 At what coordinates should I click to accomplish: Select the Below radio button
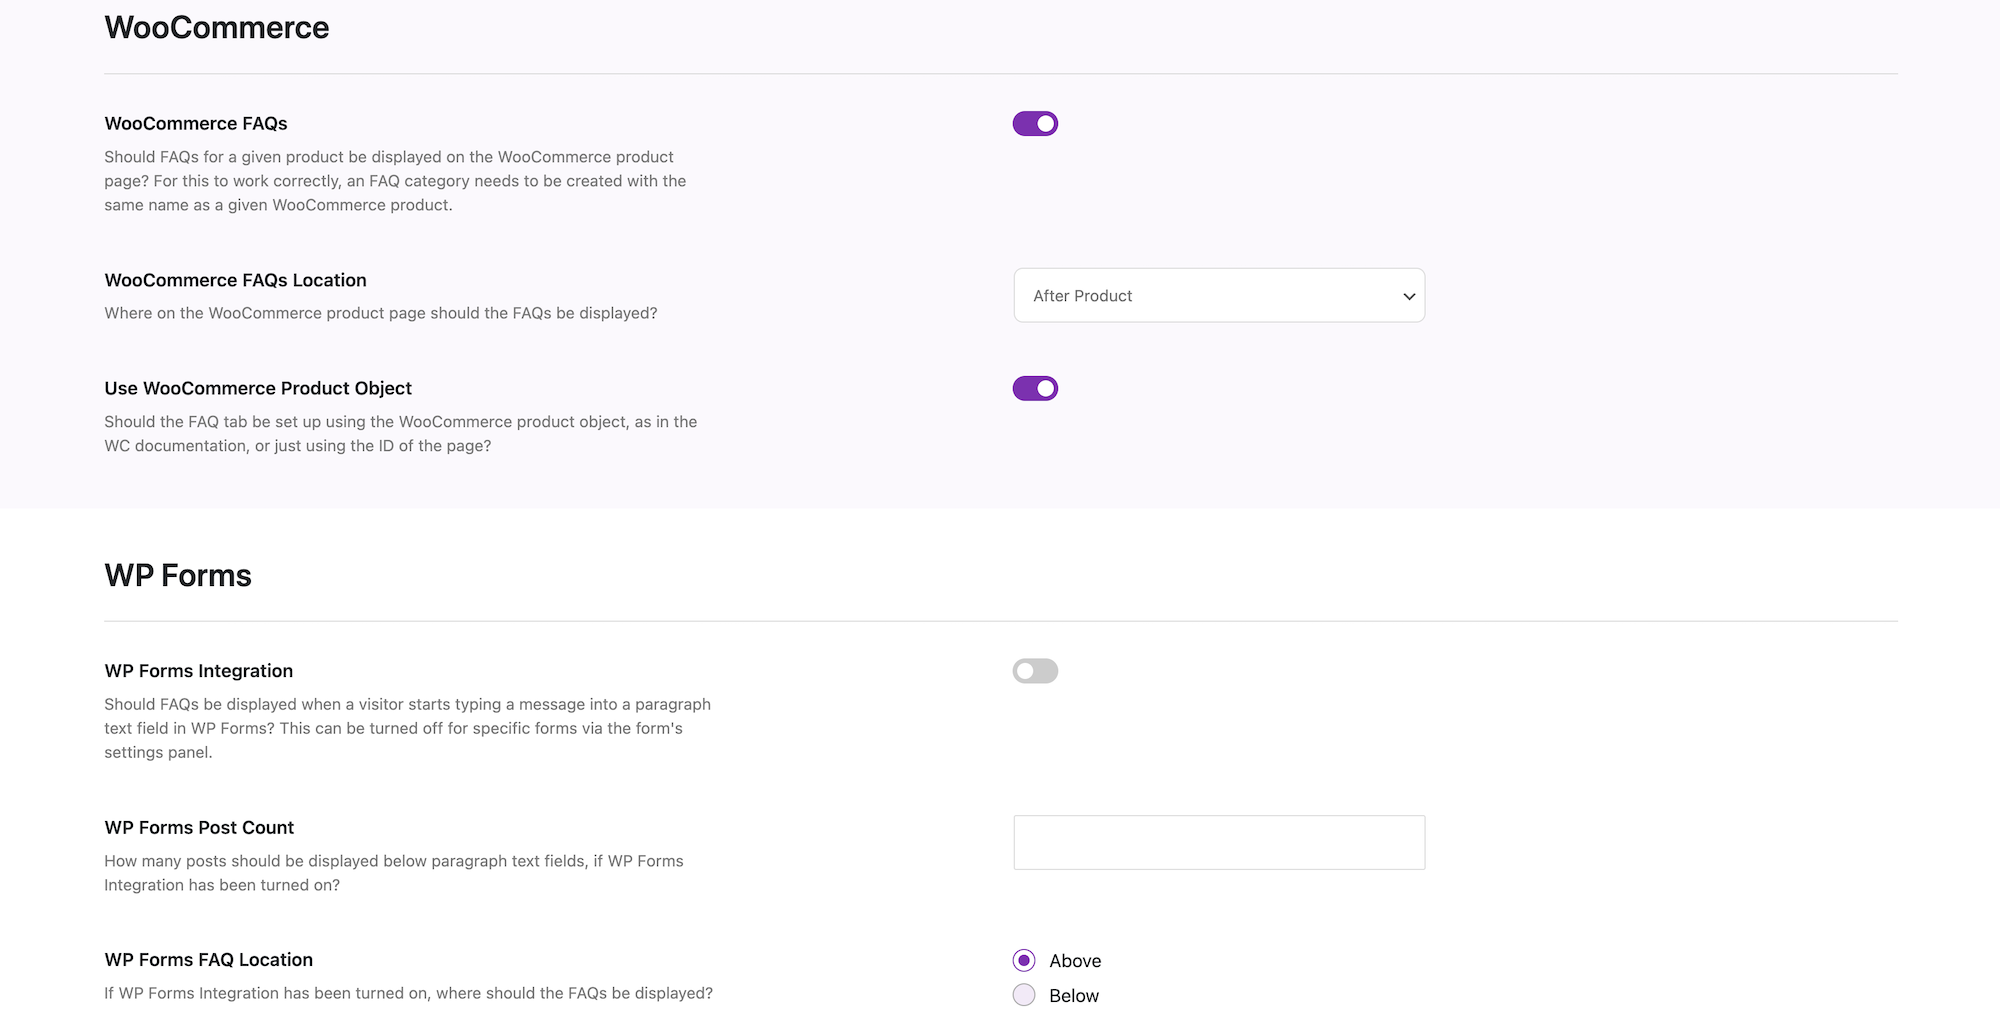click(x=1024, y=995)
